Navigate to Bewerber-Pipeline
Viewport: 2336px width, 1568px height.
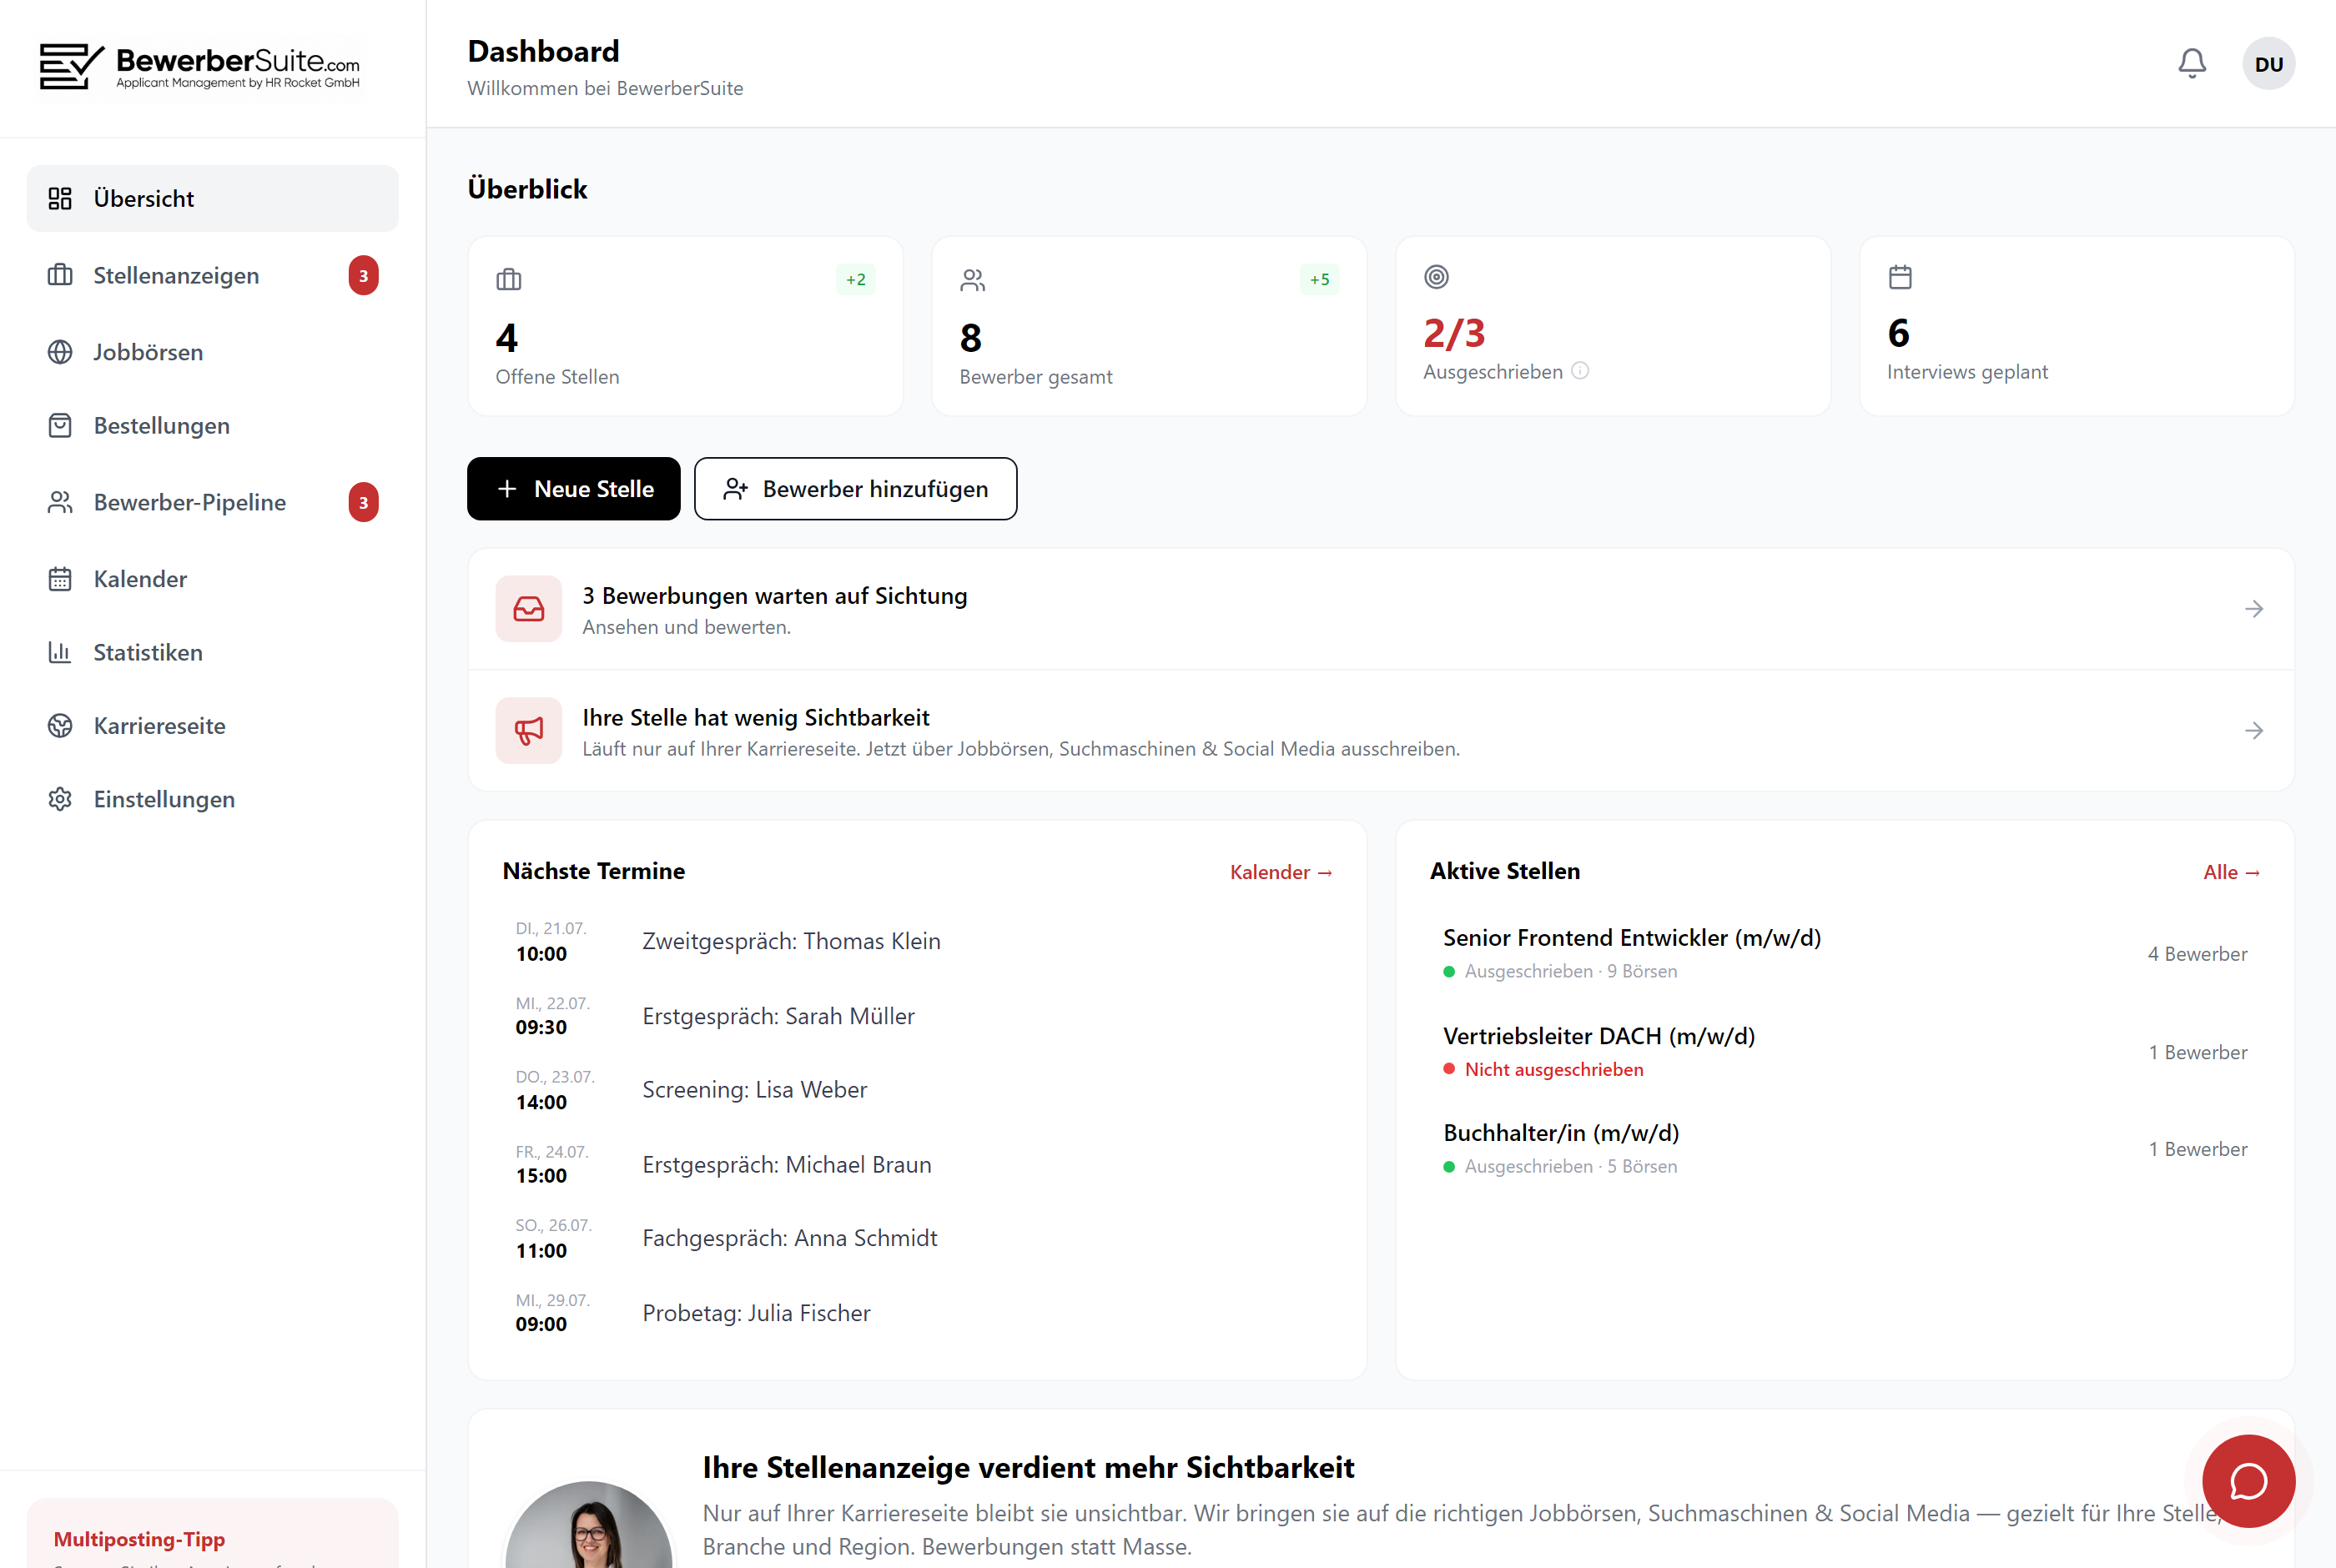[x=212, y=502]
